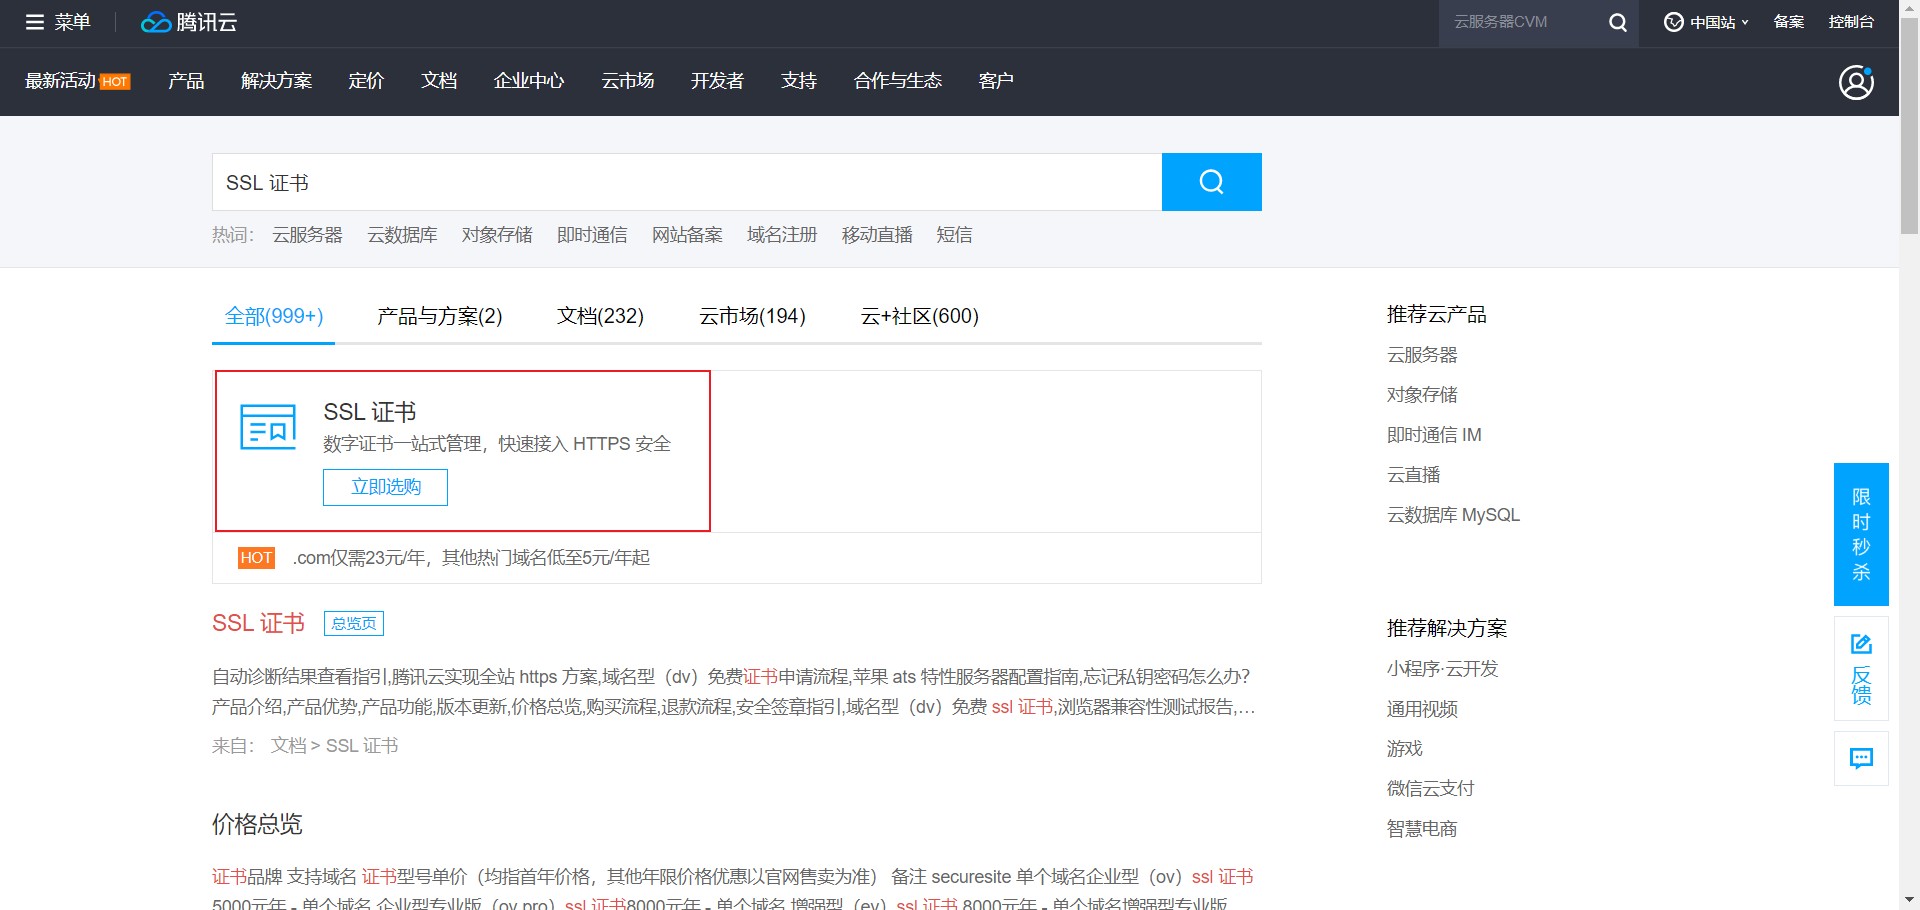Click the 腾讯云 logo
1920x910 pixels.
189,22
